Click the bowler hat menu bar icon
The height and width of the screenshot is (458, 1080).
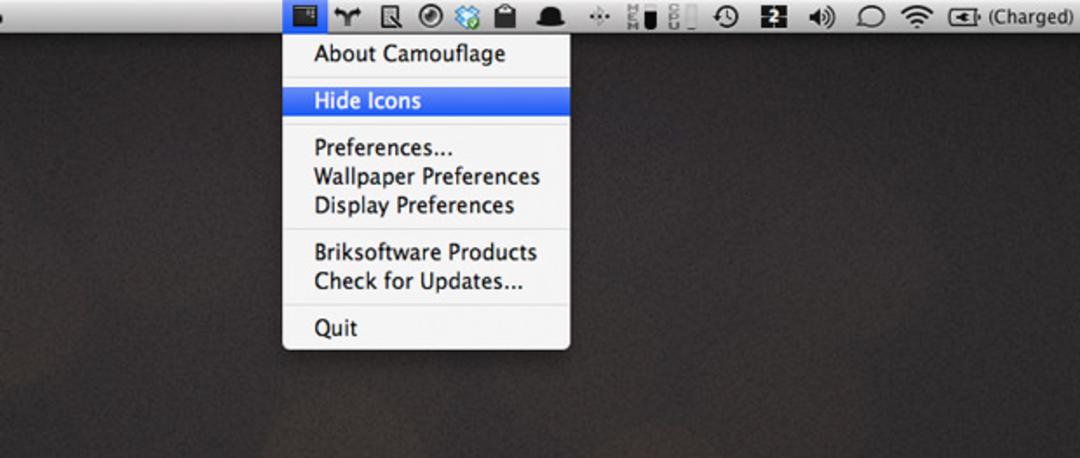pyautogui.click(x=550, y=17)
